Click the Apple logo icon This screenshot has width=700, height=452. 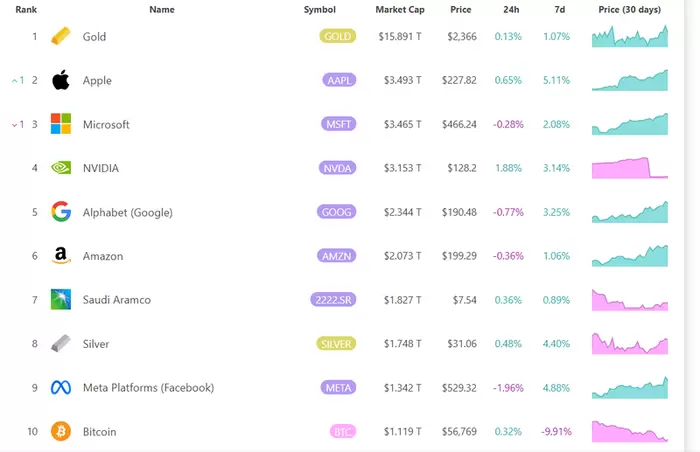pos(61,81)
